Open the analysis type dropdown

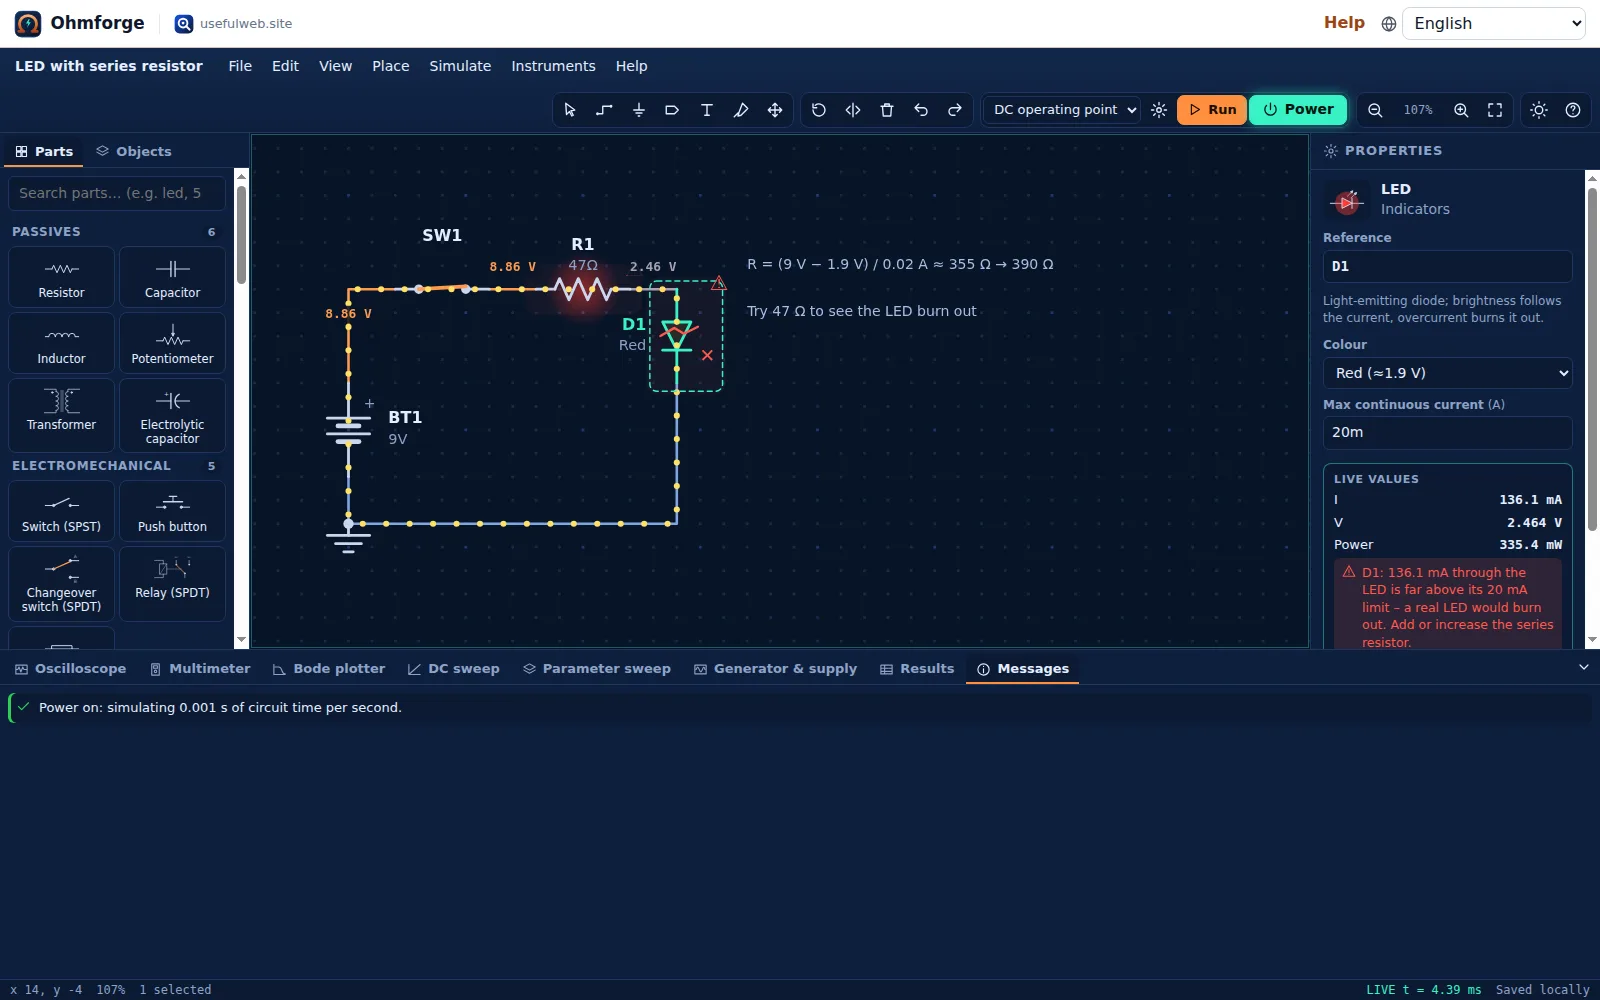coord(1063,110)
